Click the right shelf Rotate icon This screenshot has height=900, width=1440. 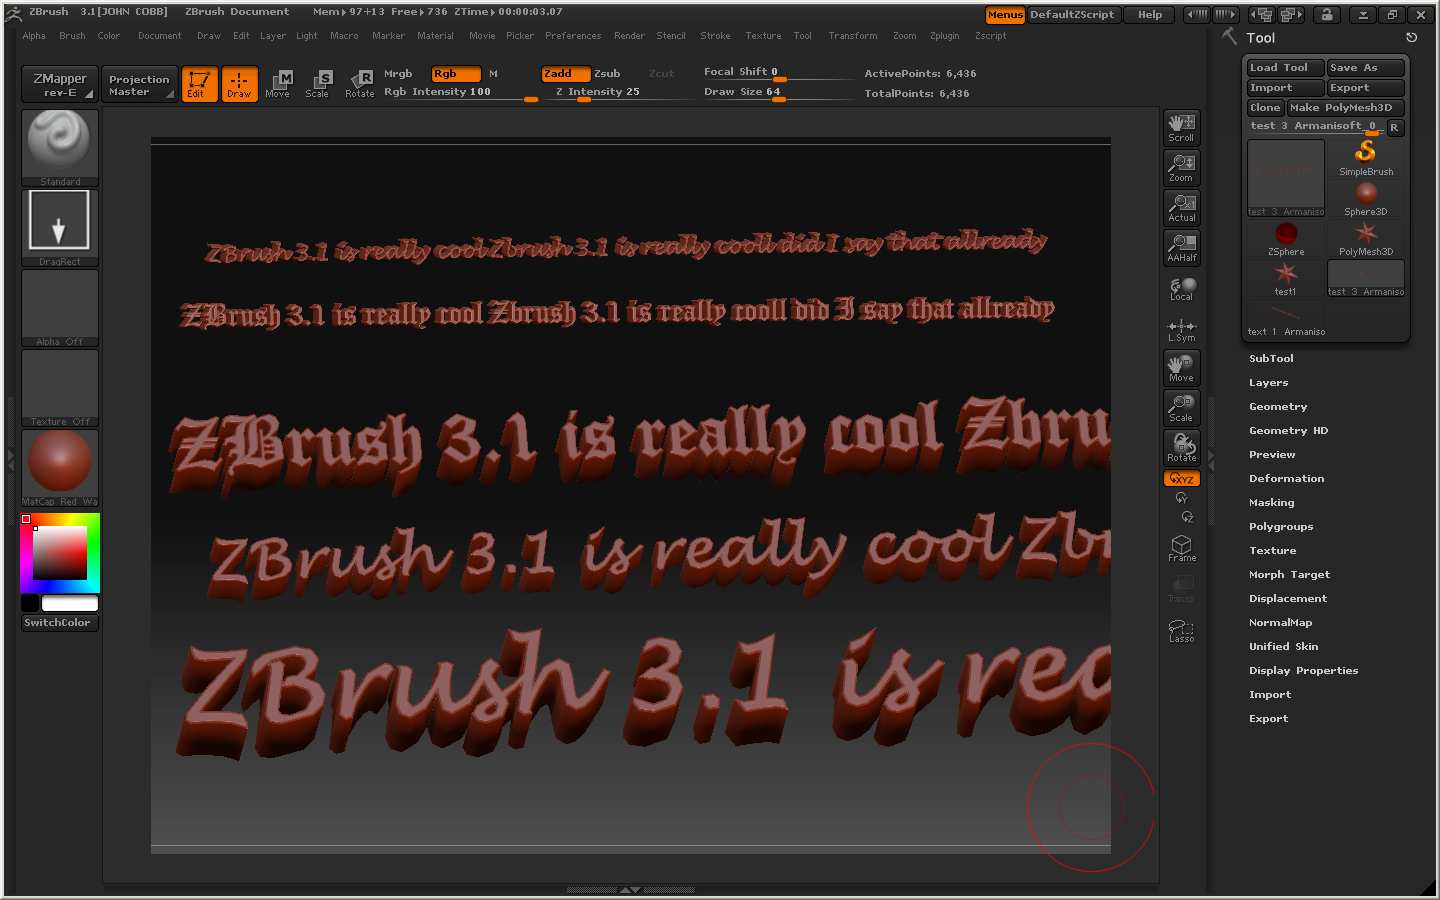[x=1182, y=448]
